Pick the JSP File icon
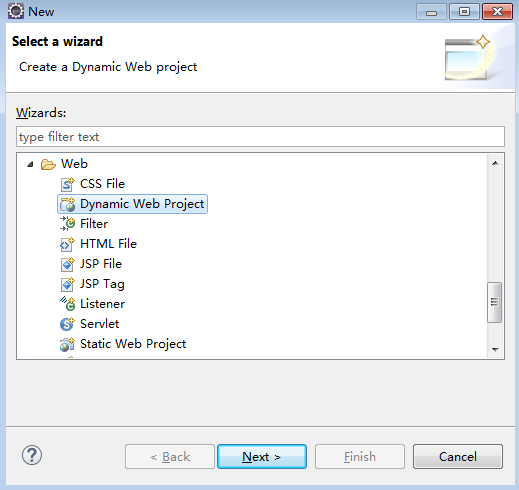 67,264
